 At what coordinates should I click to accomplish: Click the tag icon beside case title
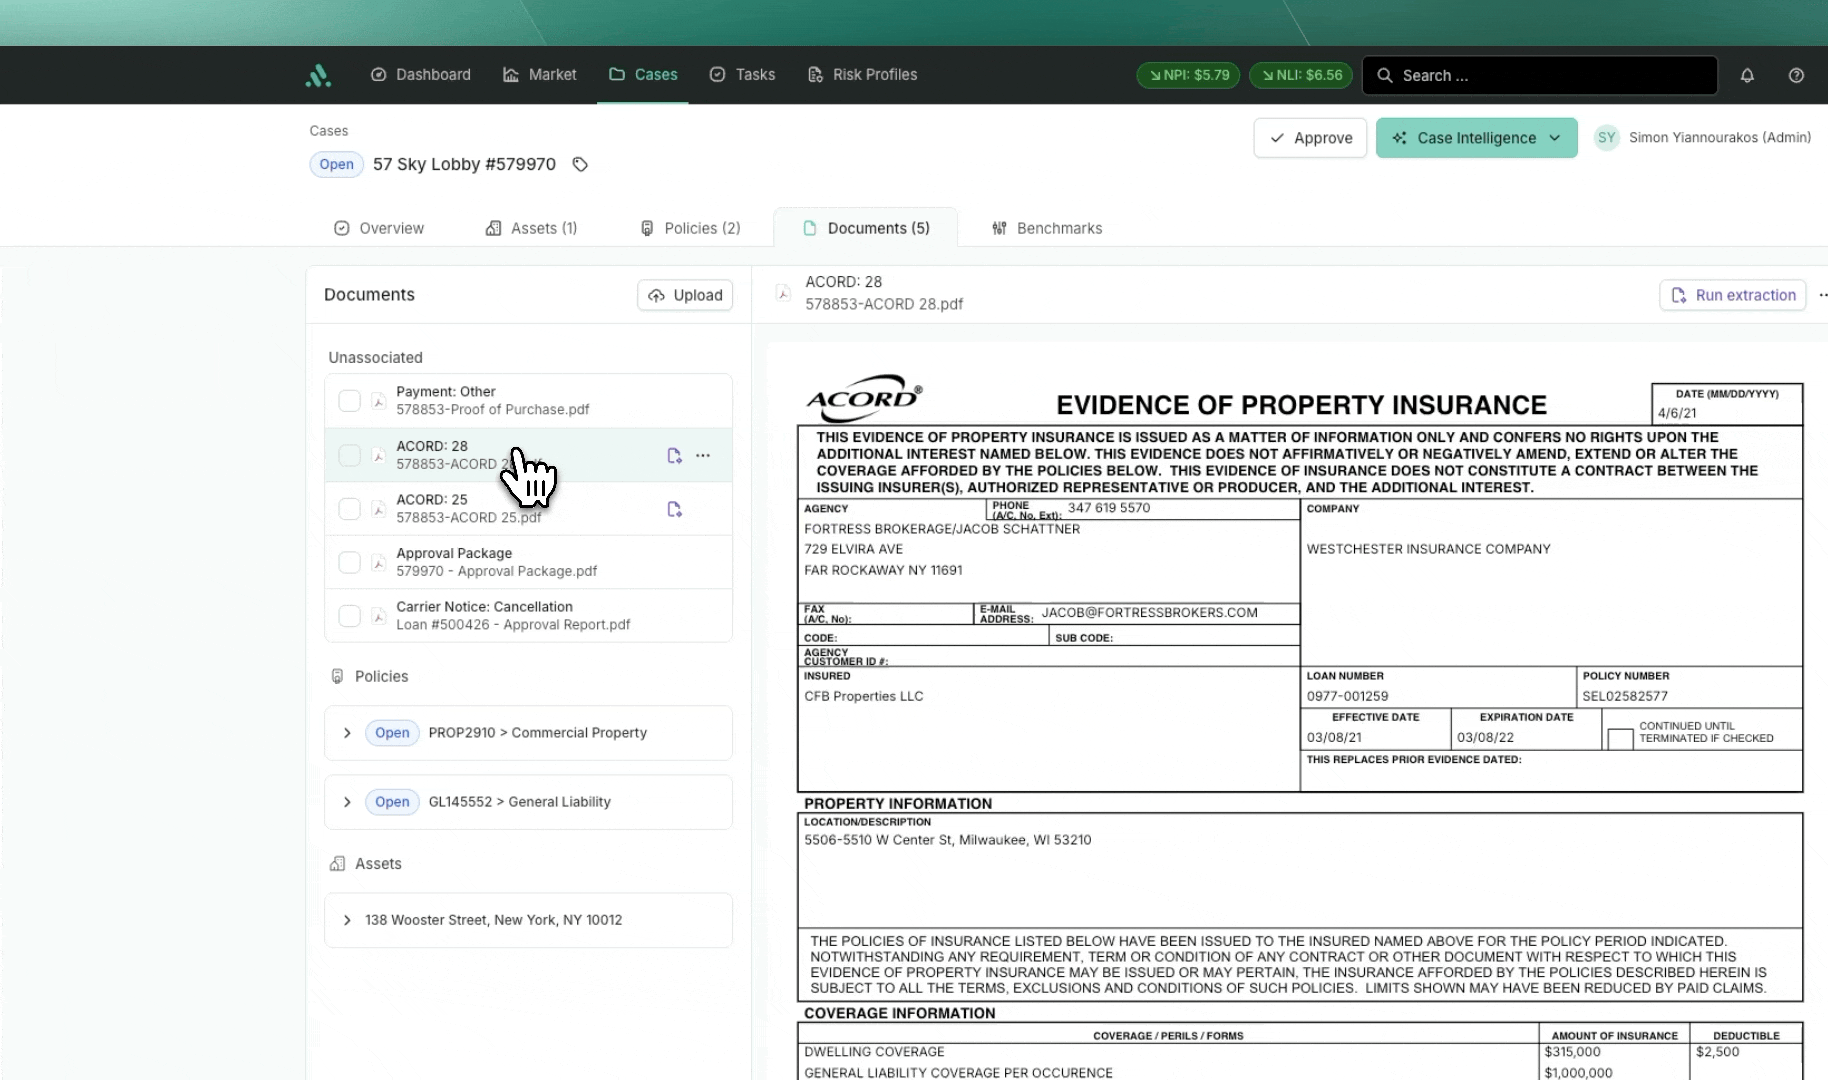pos(580,164)
